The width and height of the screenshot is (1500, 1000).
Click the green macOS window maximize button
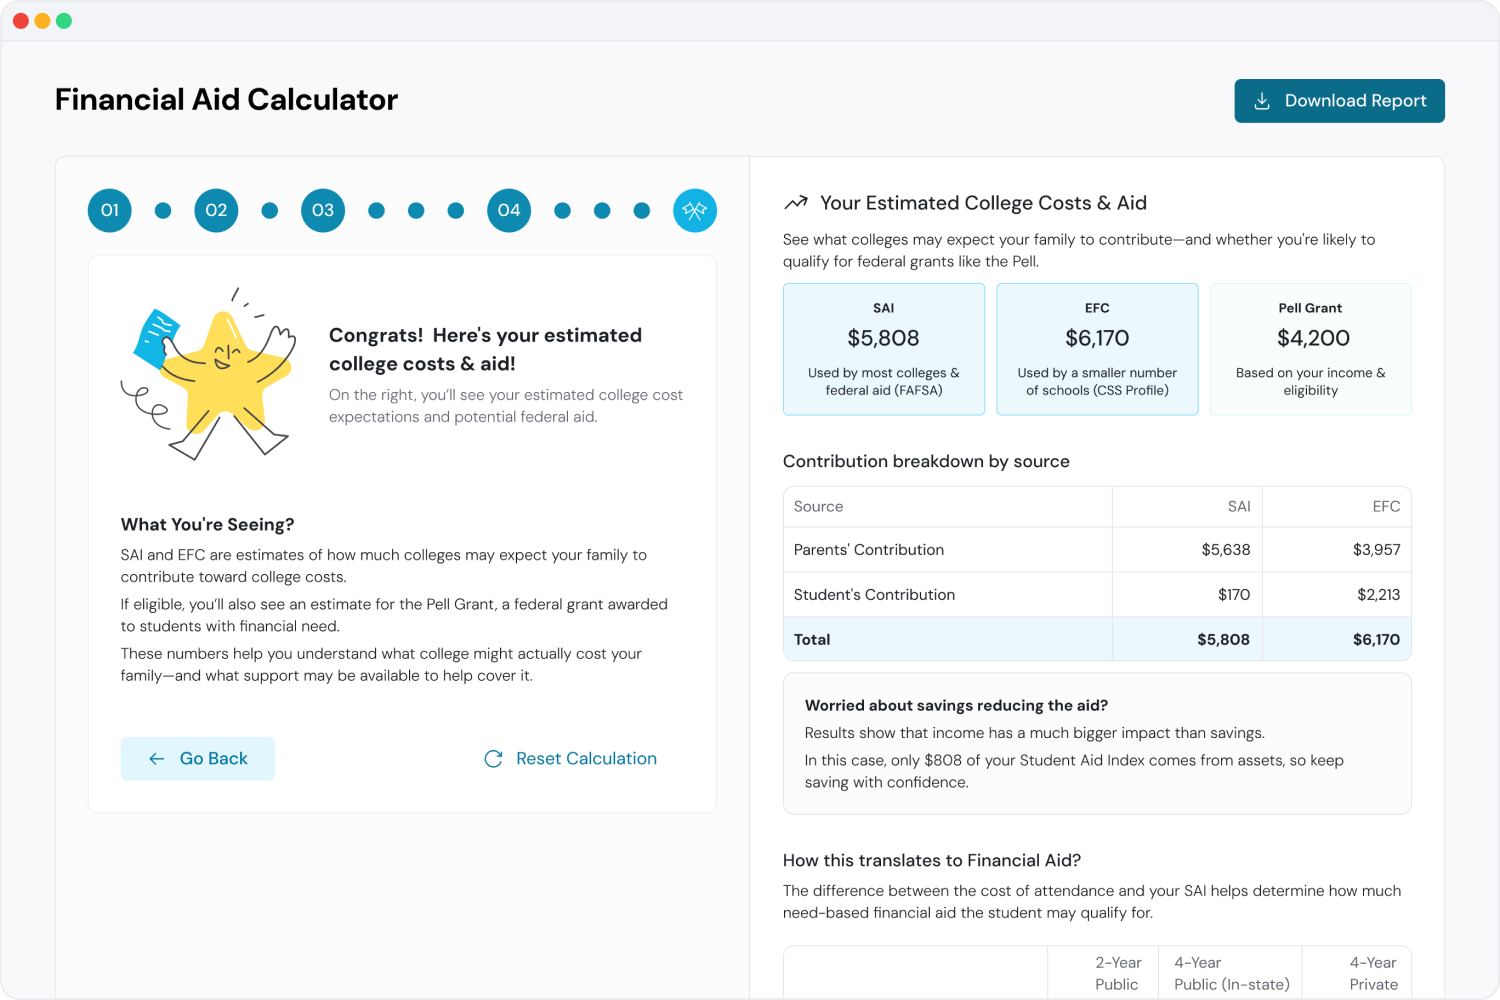(64, 21)
